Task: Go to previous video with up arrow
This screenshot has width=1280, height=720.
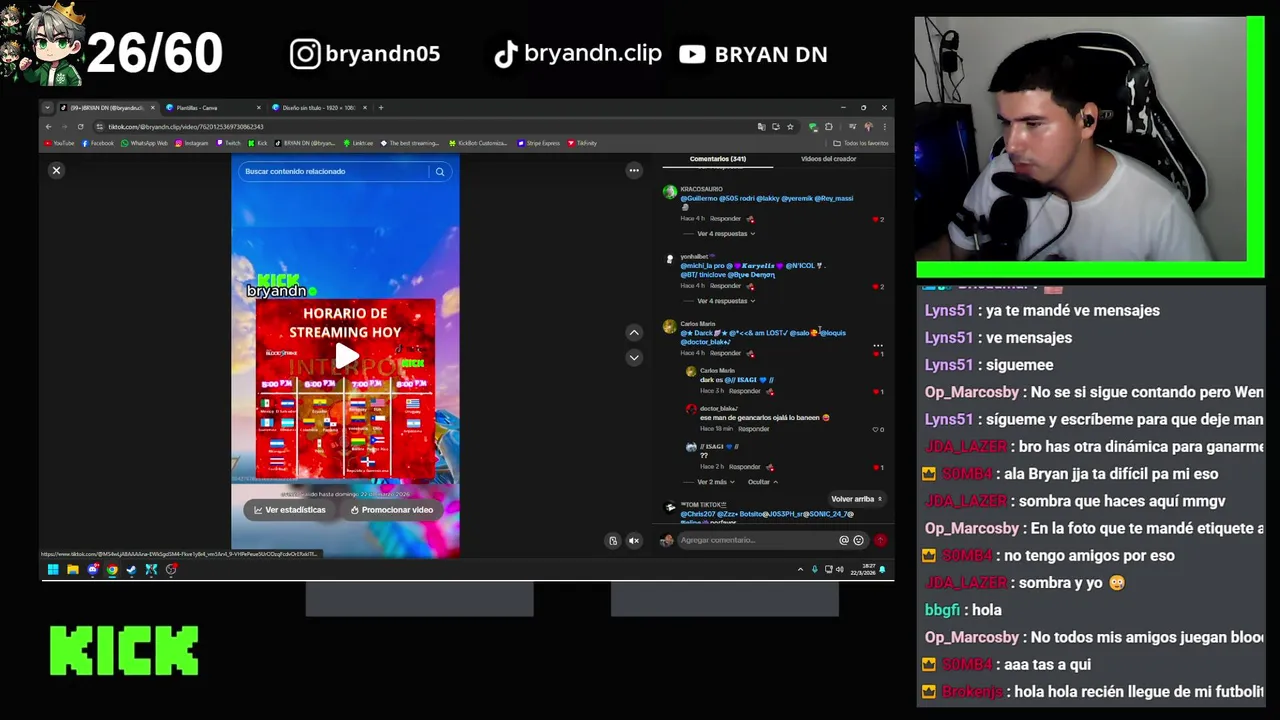Action: click(x=634, y=333)
